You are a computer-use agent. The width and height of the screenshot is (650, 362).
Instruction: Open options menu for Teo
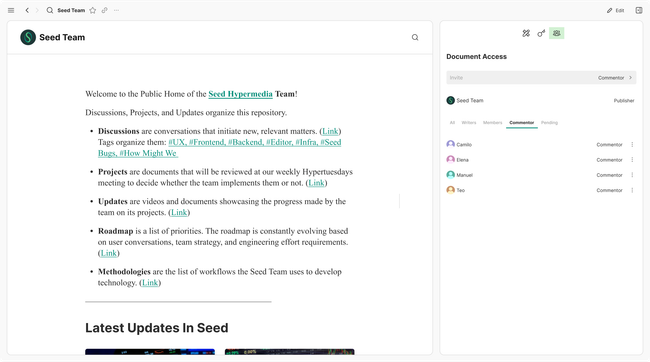pos(632,190)
